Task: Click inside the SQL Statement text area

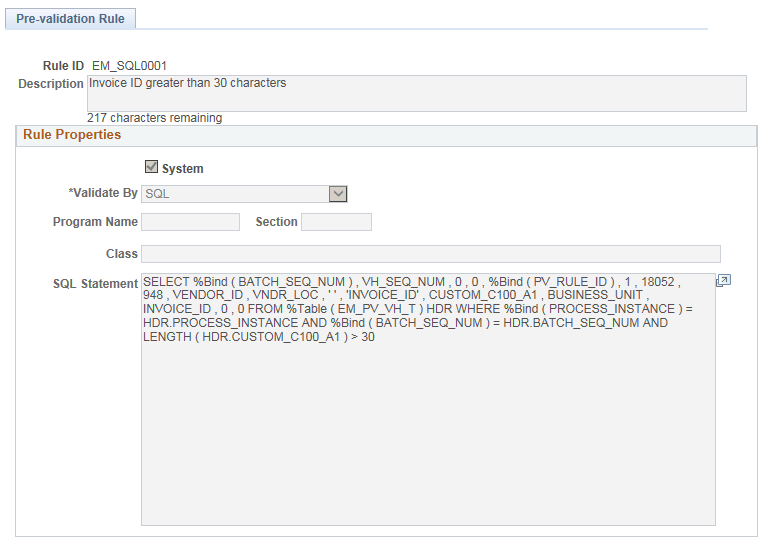Action: pos(428,399)
